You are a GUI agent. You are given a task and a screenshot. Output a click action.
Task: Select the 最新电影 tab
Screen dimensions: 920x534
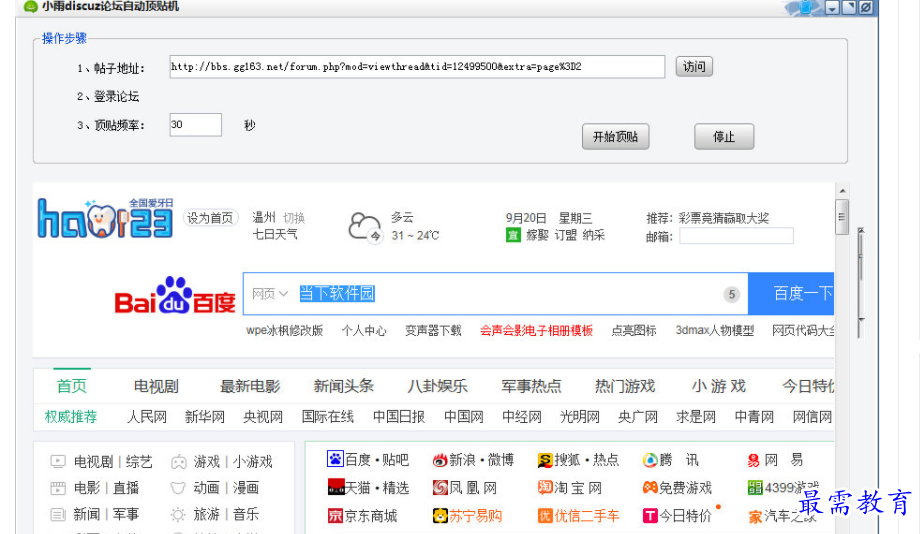click(250, 386)
